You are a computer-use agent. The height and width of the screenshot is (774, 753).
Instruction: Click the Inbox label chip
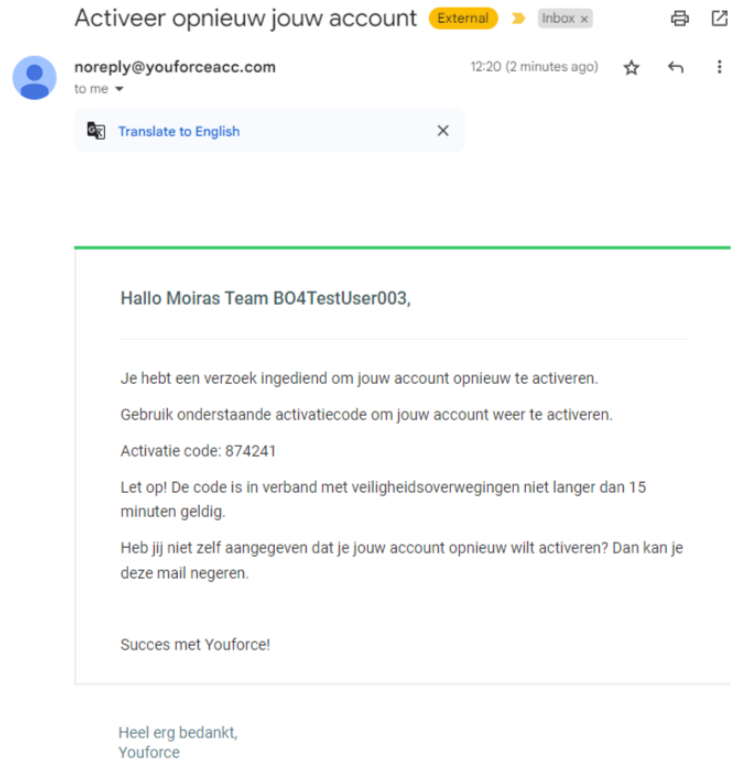pos(558,18)
